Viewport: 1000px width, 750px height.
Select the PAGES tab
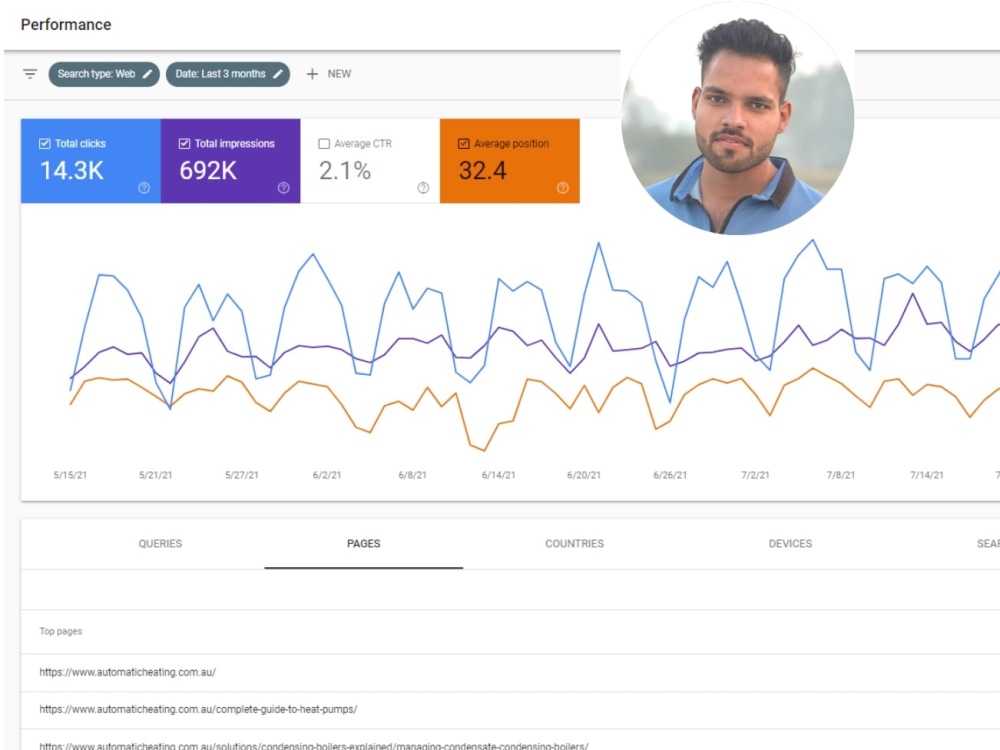[364, 543]
